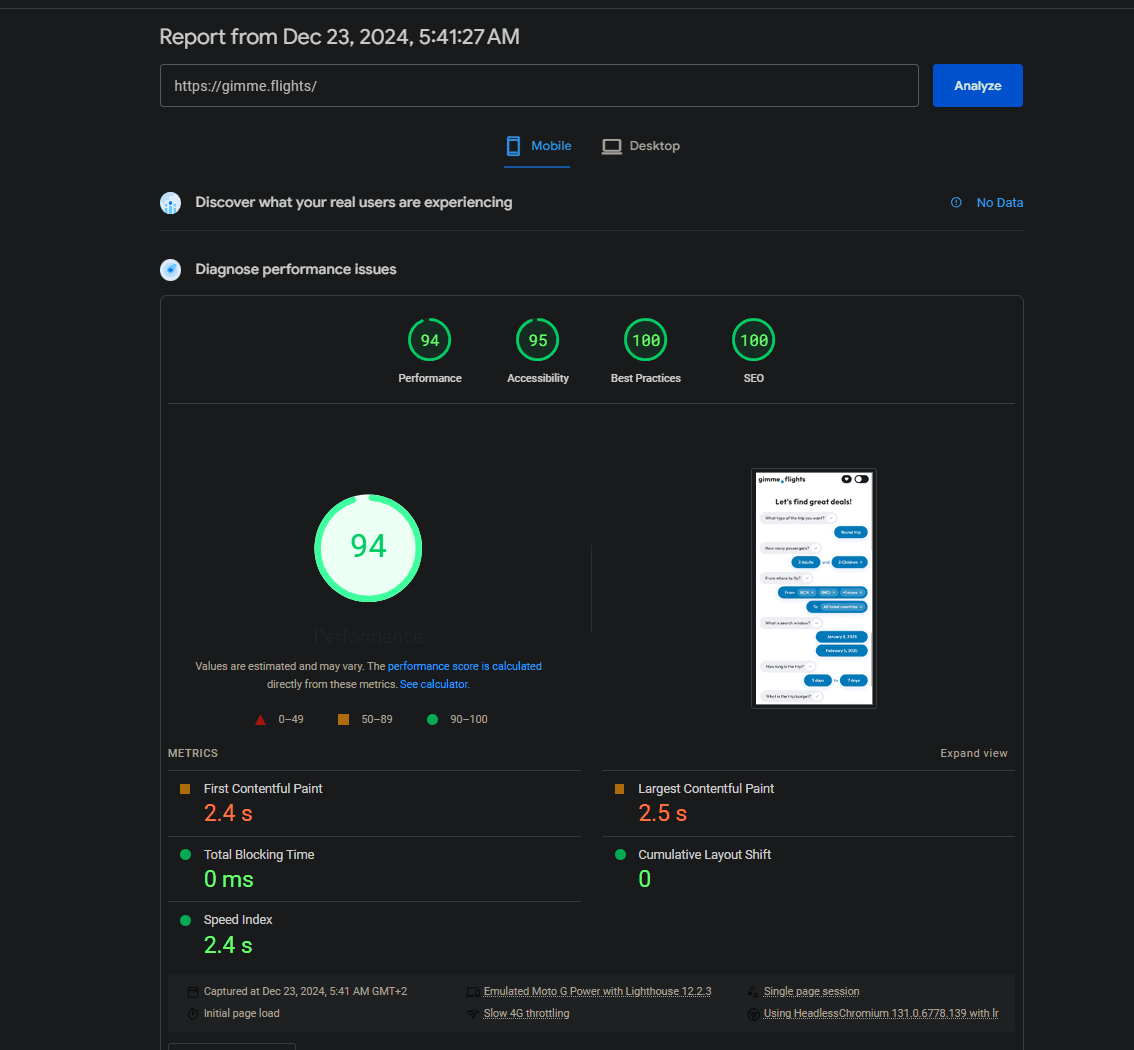Viewport: 1134px width, 1050px height.
Task: Click the large 94 performance gauge
Action: click(368, 547)
